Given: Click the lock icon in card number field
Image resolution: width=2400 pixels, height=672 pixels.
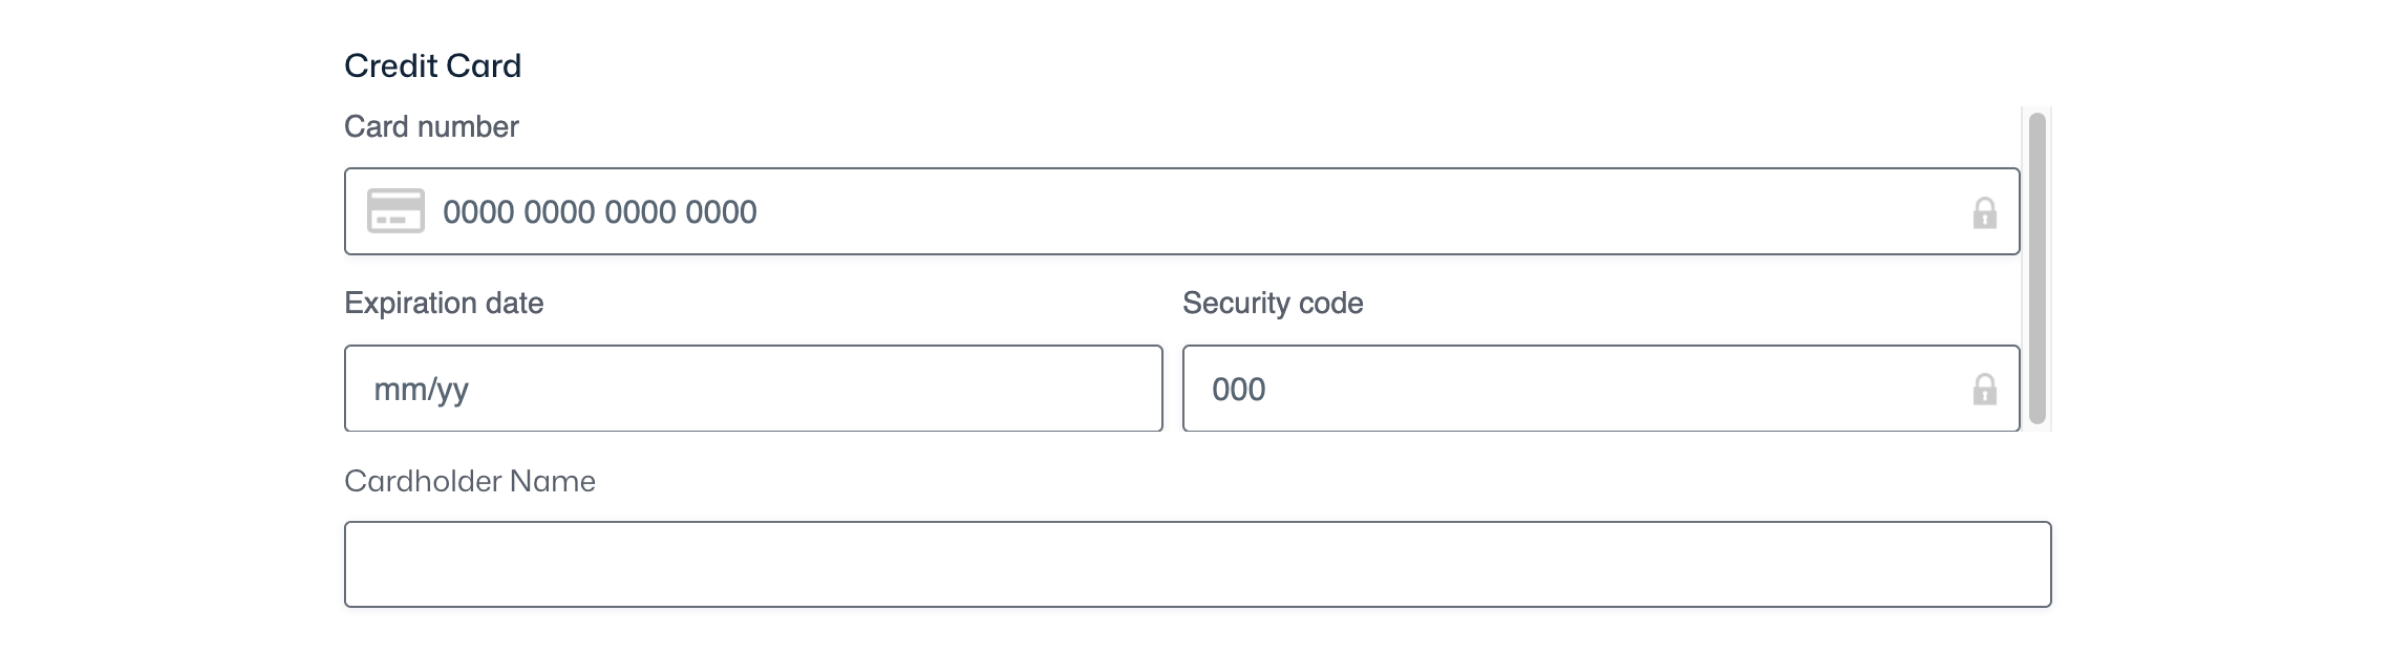Looking at the screenshot, I should pos(1985,211).
